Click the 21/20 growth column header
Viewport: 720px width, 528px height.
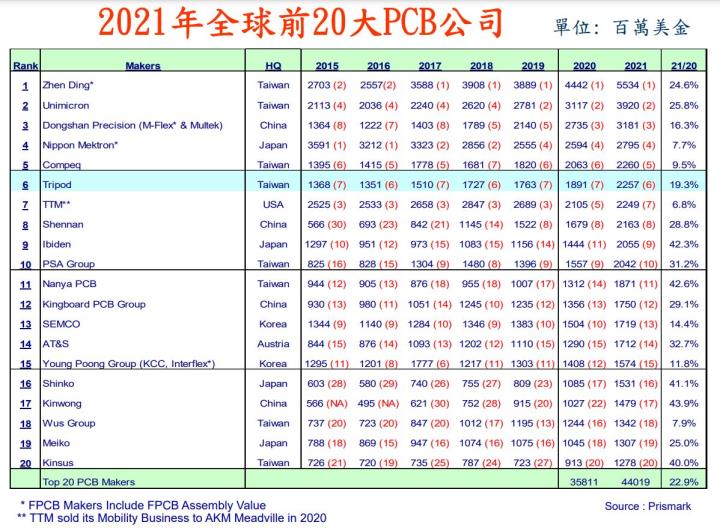(684, 66)
